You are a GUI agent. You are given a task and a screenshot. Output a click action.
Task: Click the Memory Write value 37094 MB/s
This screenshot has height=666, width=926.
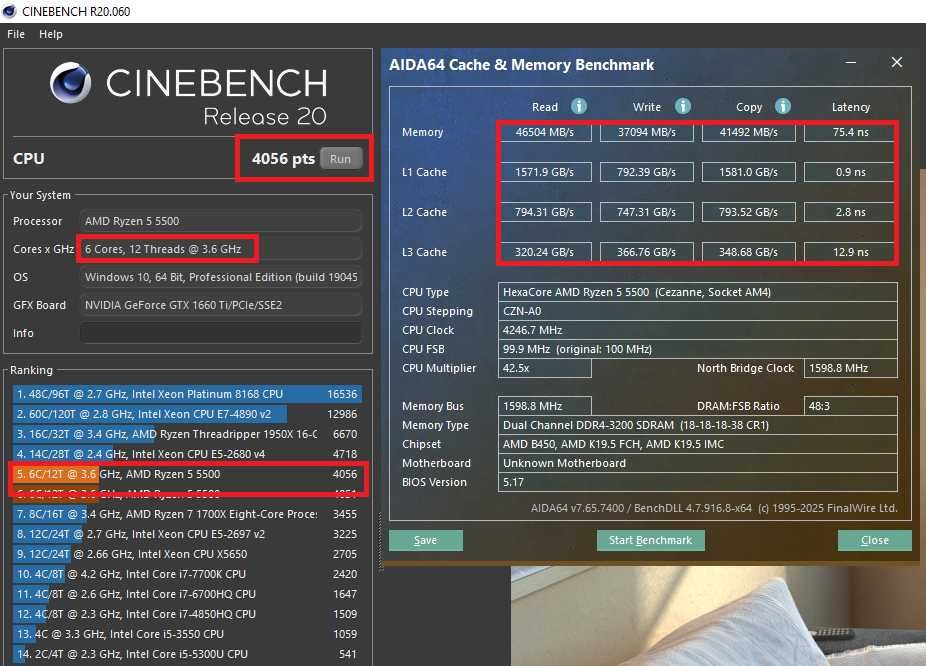pyautogui.click(x=647, y=132)
